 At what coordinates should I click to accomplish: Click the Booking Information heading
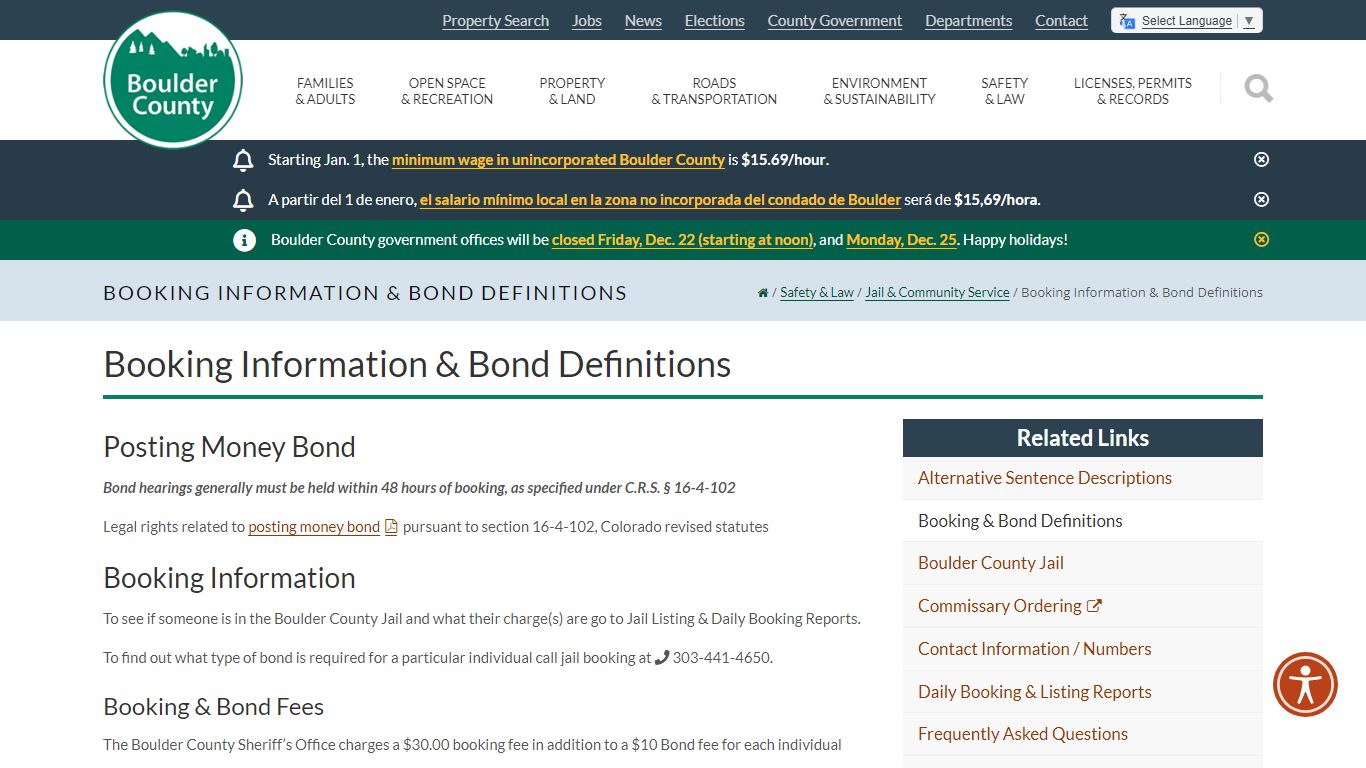(x=229, y=578)
